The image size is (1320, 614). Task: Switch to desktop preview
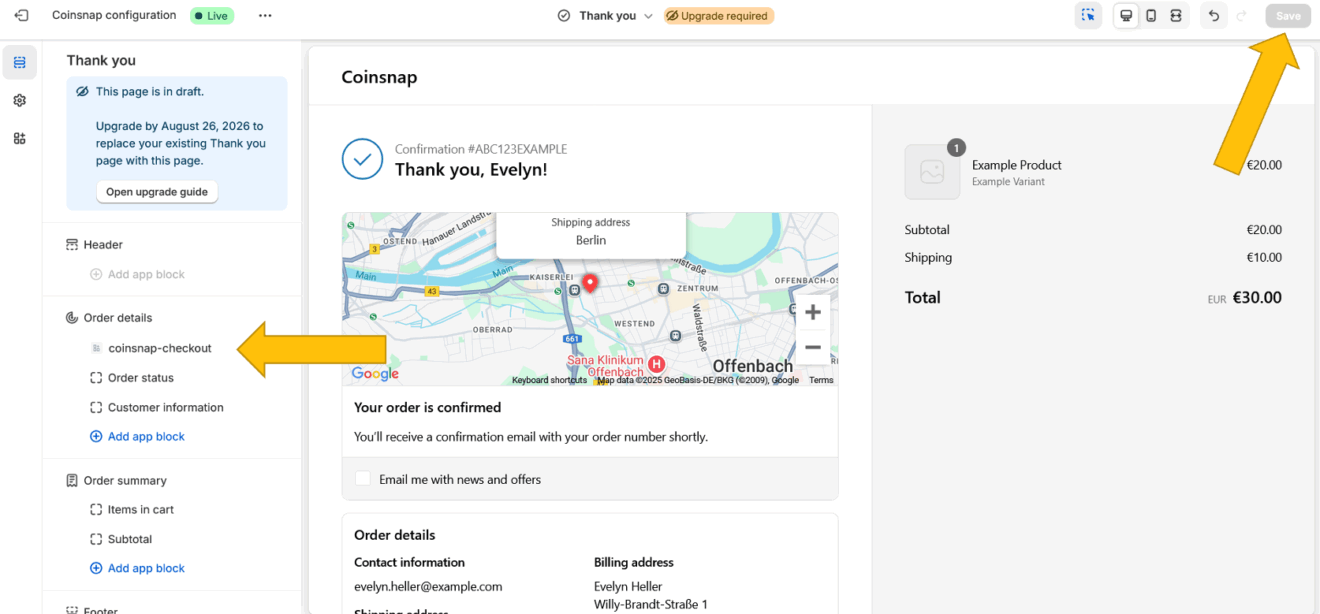[1126, 16]
